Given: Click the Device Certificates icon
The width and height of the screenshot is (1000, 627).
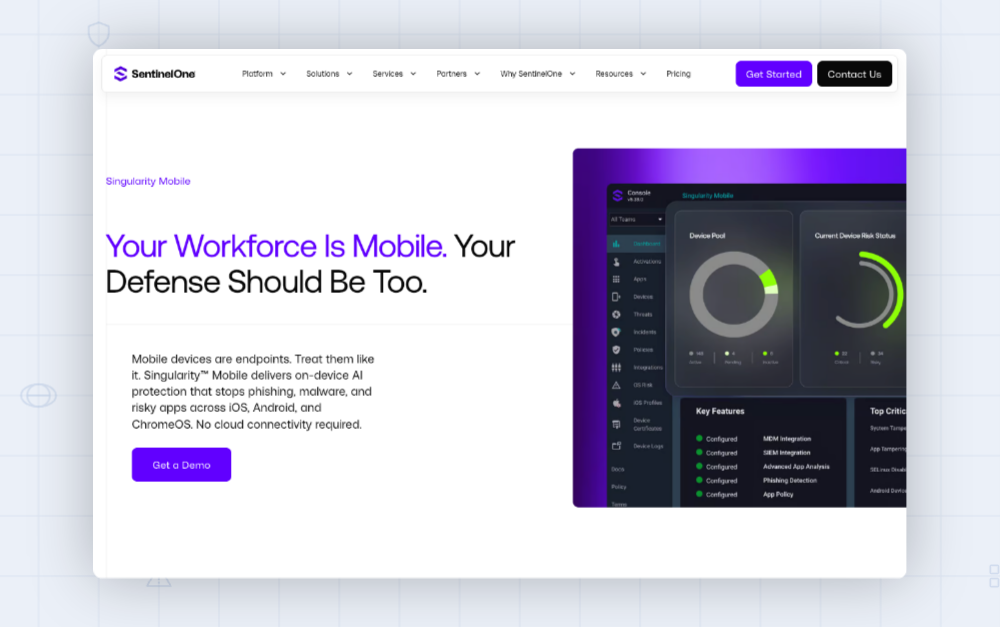Looking at the screenshot, I should tap(616, 424).
